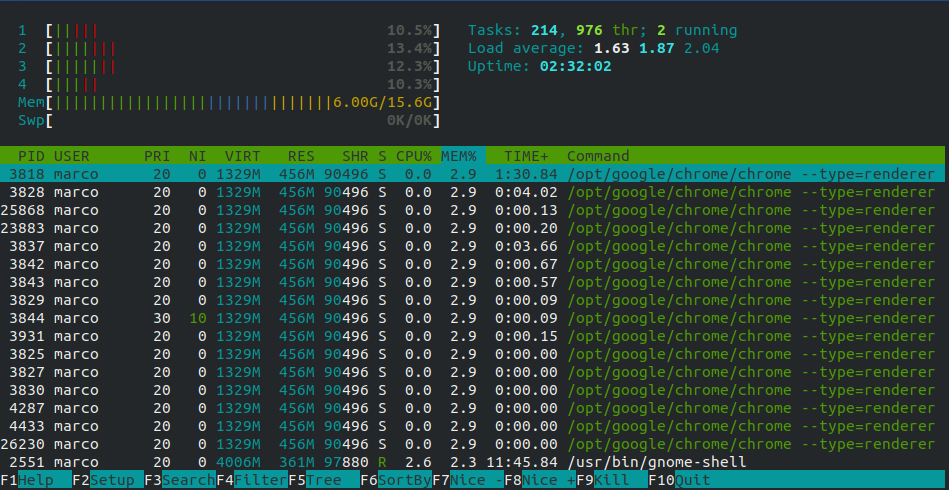This screenshot has height=490, width=949.
Task: Select process row with PID 4287
Action: coord(472,408)
